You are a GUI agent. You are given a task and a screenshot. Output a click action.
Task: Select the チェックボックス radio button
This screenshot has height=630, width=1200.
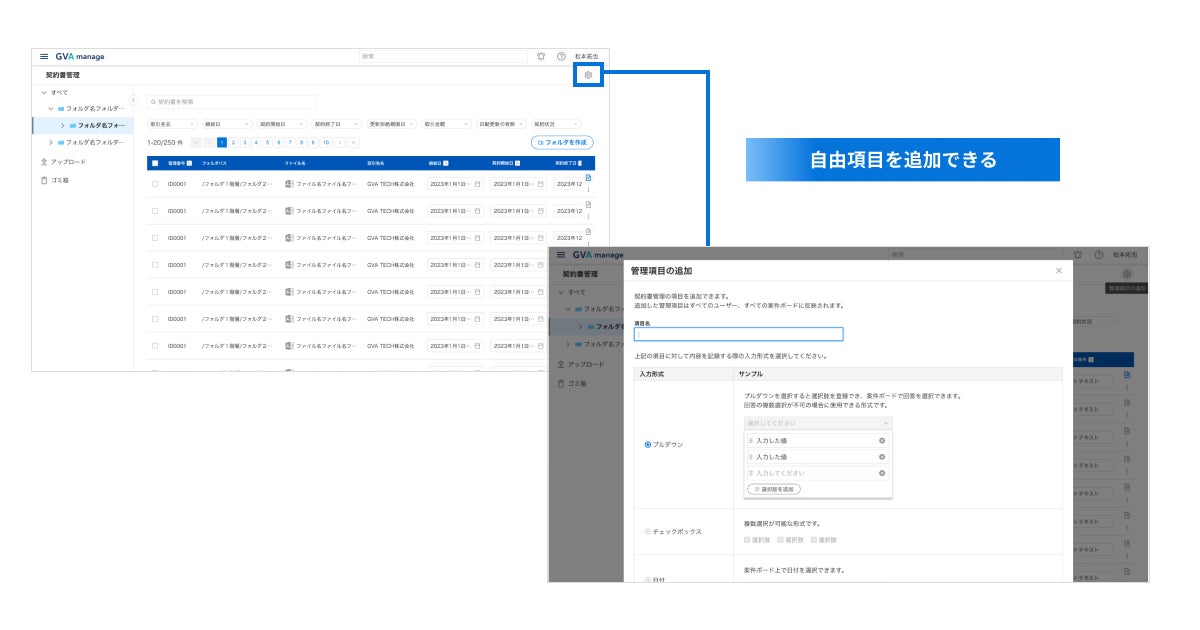[x=648, y=531]
